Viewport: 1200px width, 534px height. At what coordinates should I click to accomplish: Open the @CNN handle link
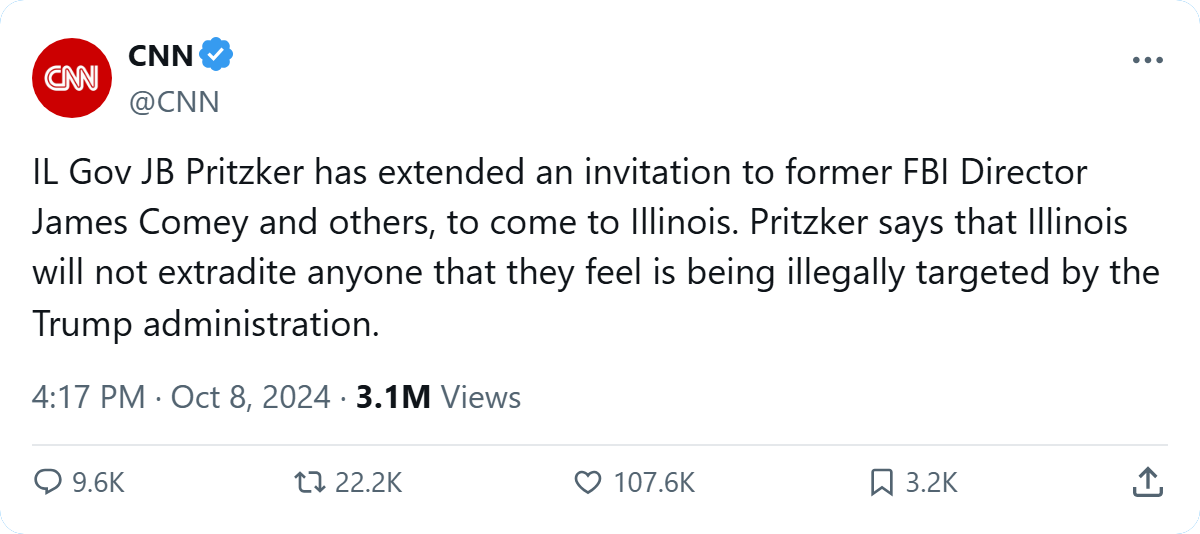pos(173,102)
